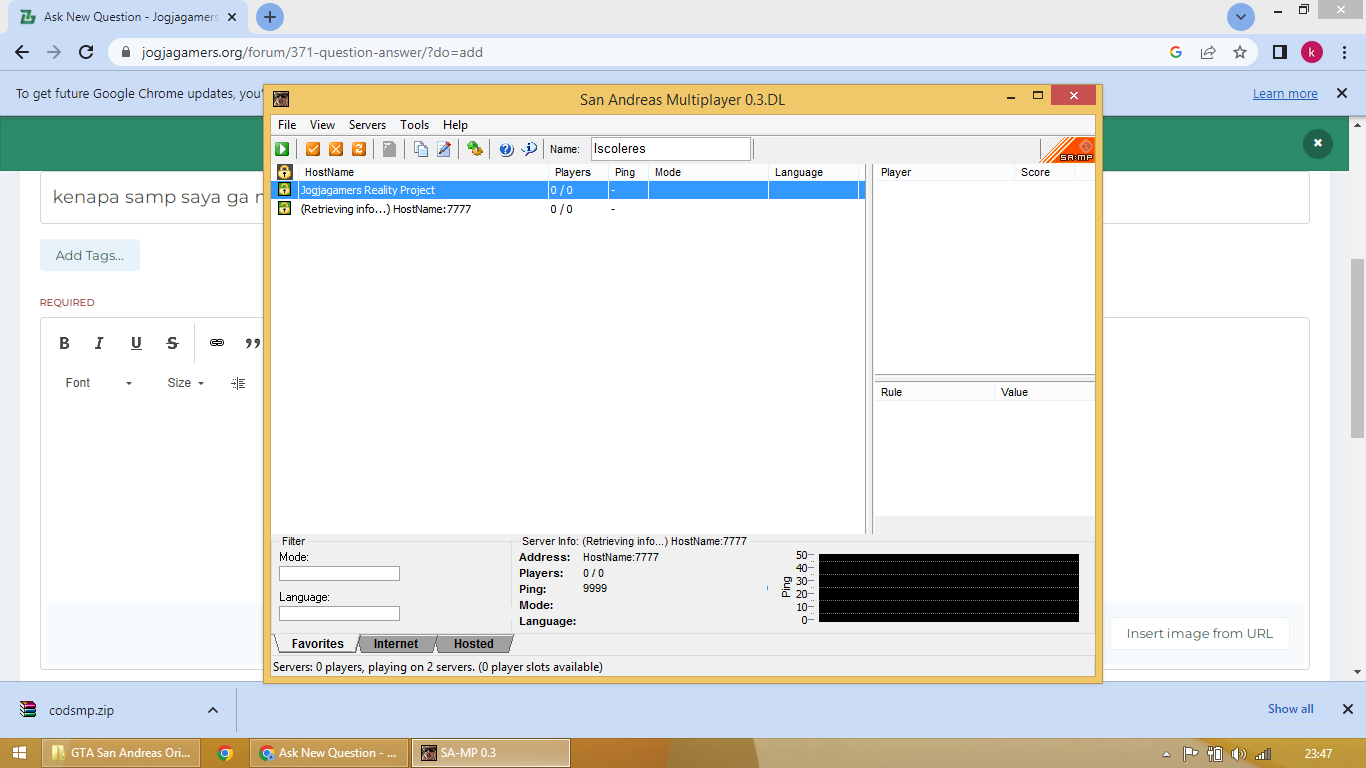Open codsmp.zip download options chevron

click(213, 710)
